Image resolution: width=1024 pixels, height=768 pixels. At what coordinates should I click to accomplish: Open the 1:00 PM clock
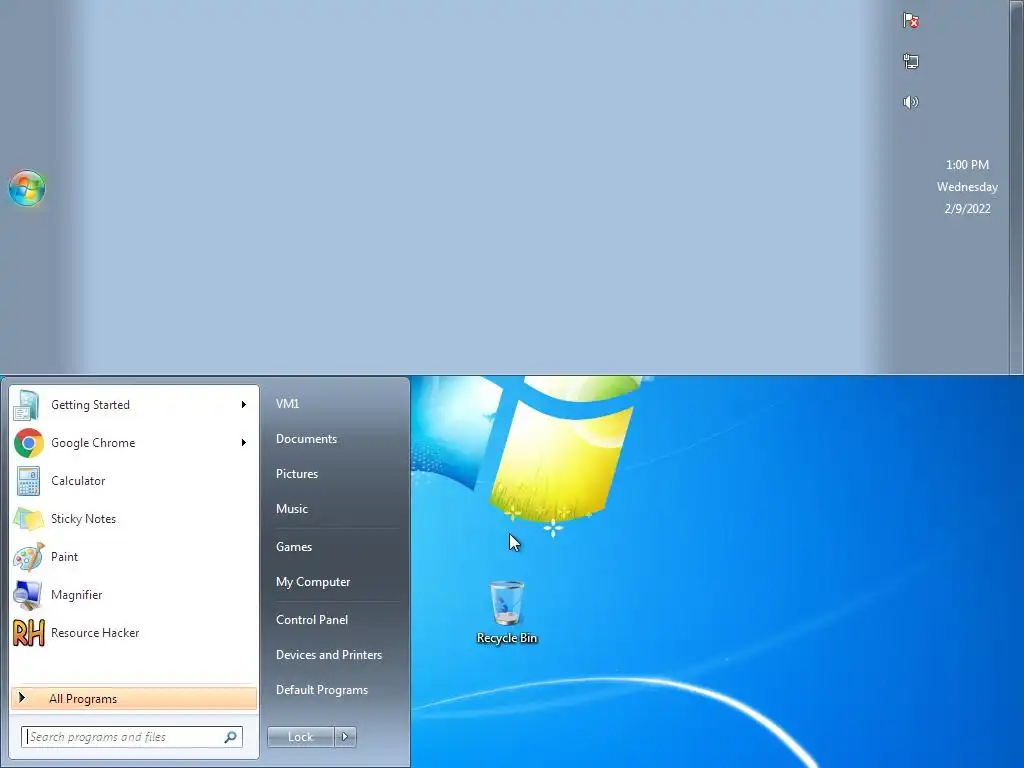(967, 165)
